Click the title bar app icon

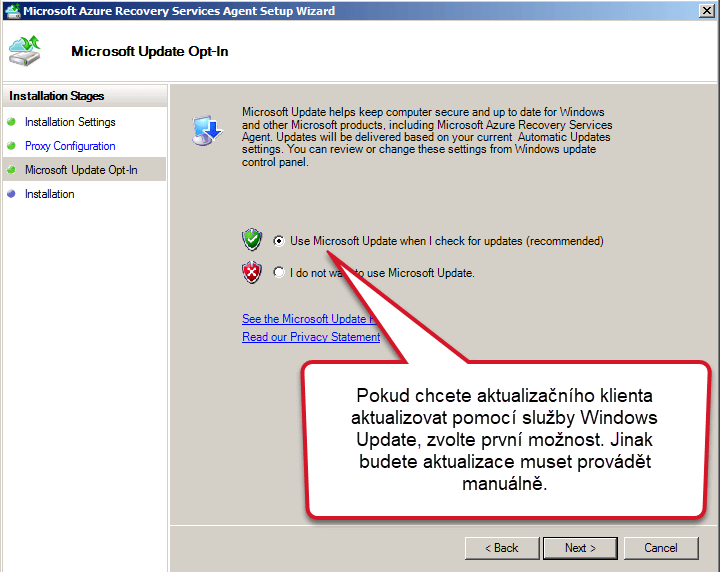click(12, 11)
